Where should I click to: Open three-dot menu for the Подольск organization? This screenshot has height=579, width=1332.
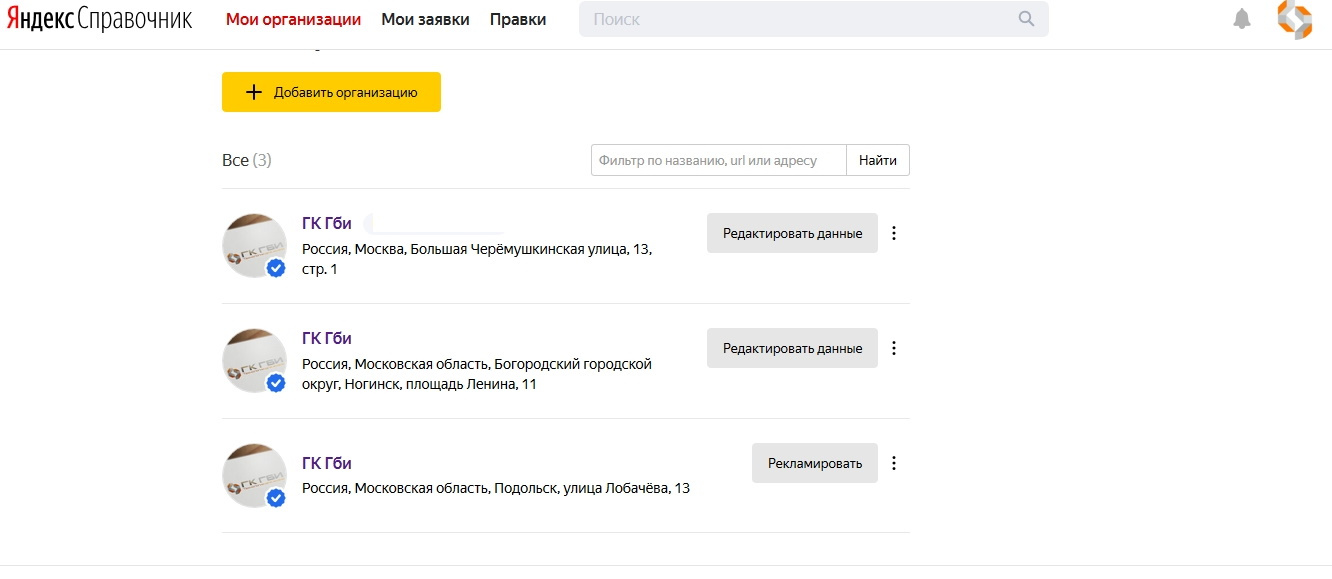894,463
